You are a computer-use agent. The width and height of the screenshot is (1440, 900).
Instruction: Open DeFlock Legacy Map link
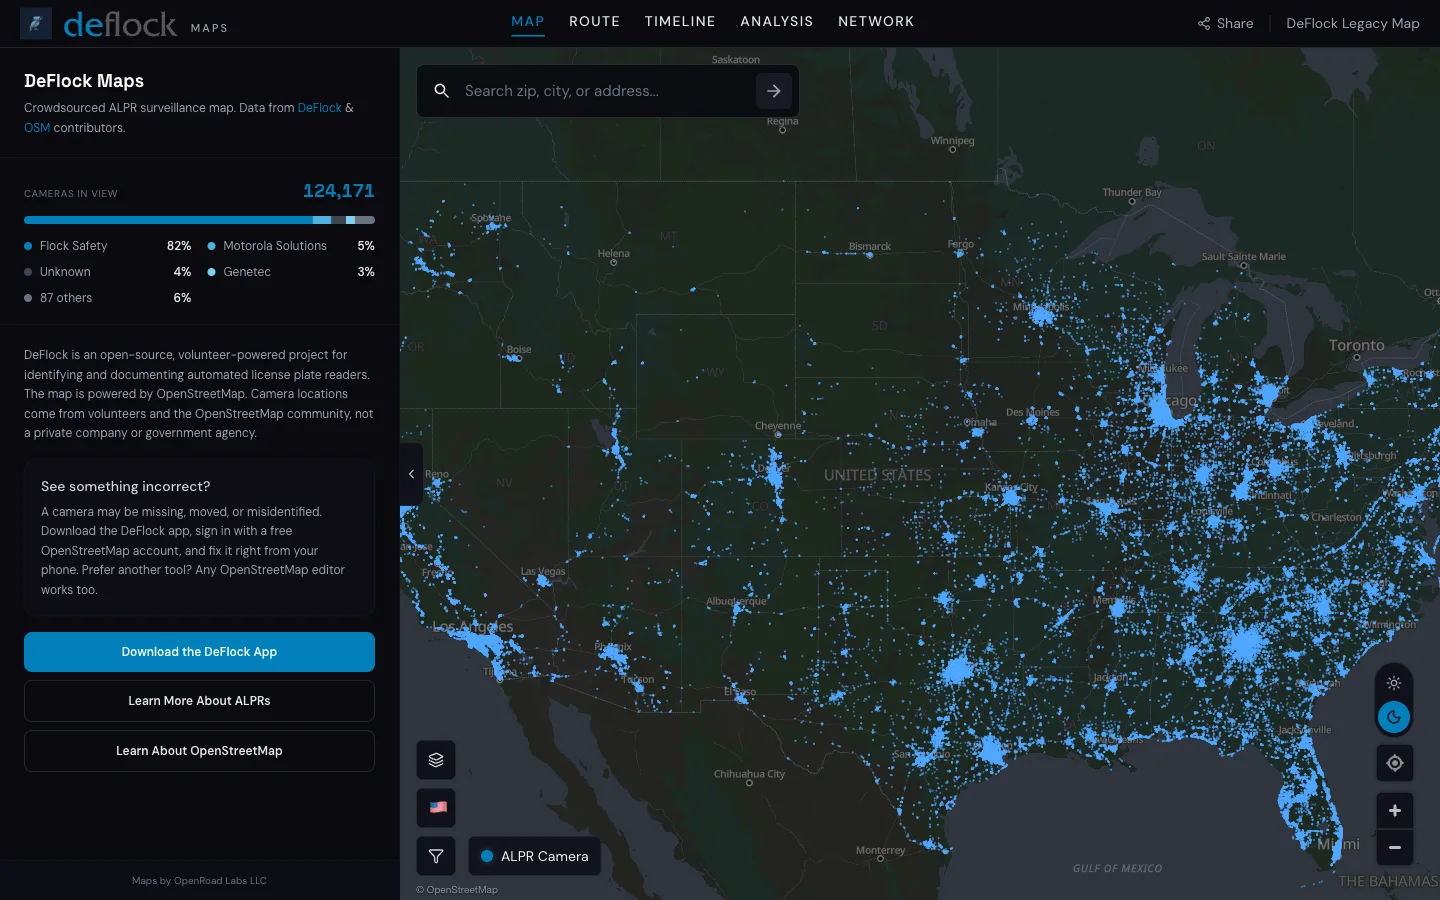coord(1353,23)
